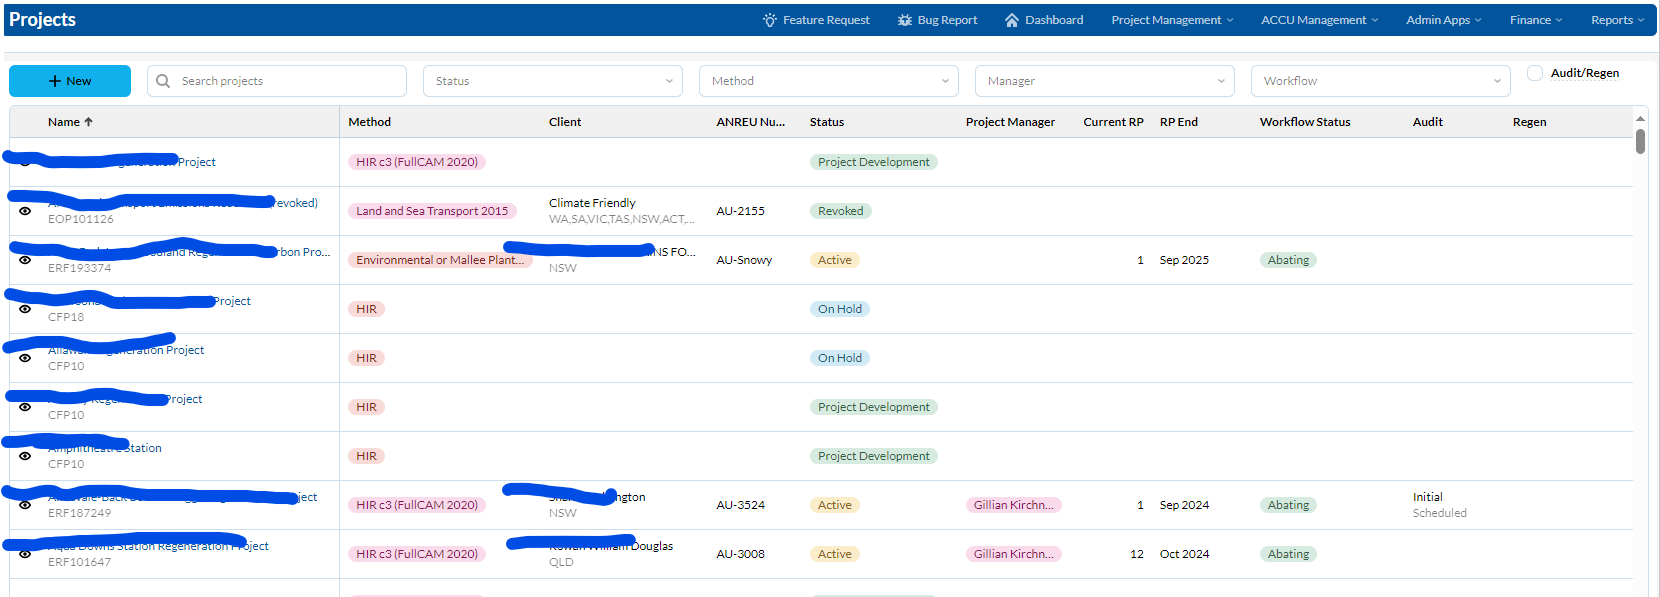Image resolution: width=1660 pixels, height=597 pixels.
Task: Click the On Hold badge in CFP18 row
Action: 840,309
